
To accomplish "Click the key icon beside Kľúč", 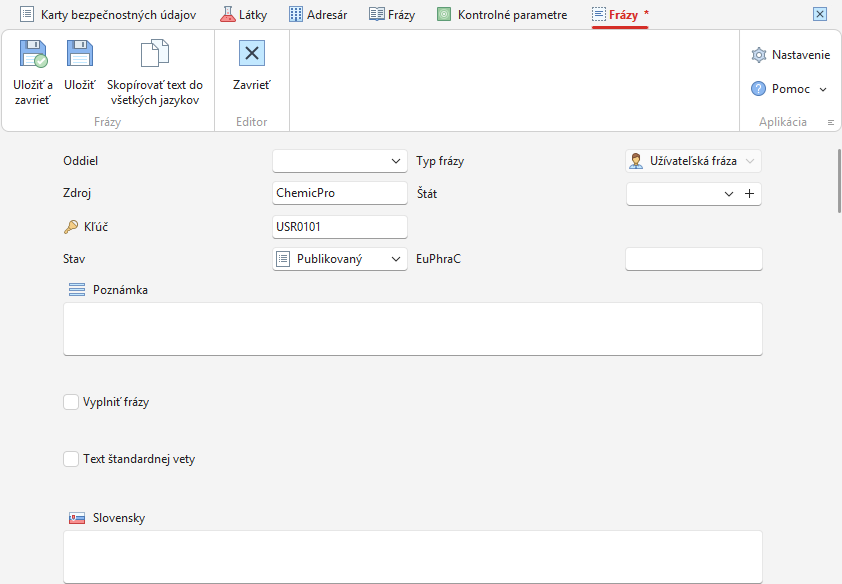I will point(71,227).
